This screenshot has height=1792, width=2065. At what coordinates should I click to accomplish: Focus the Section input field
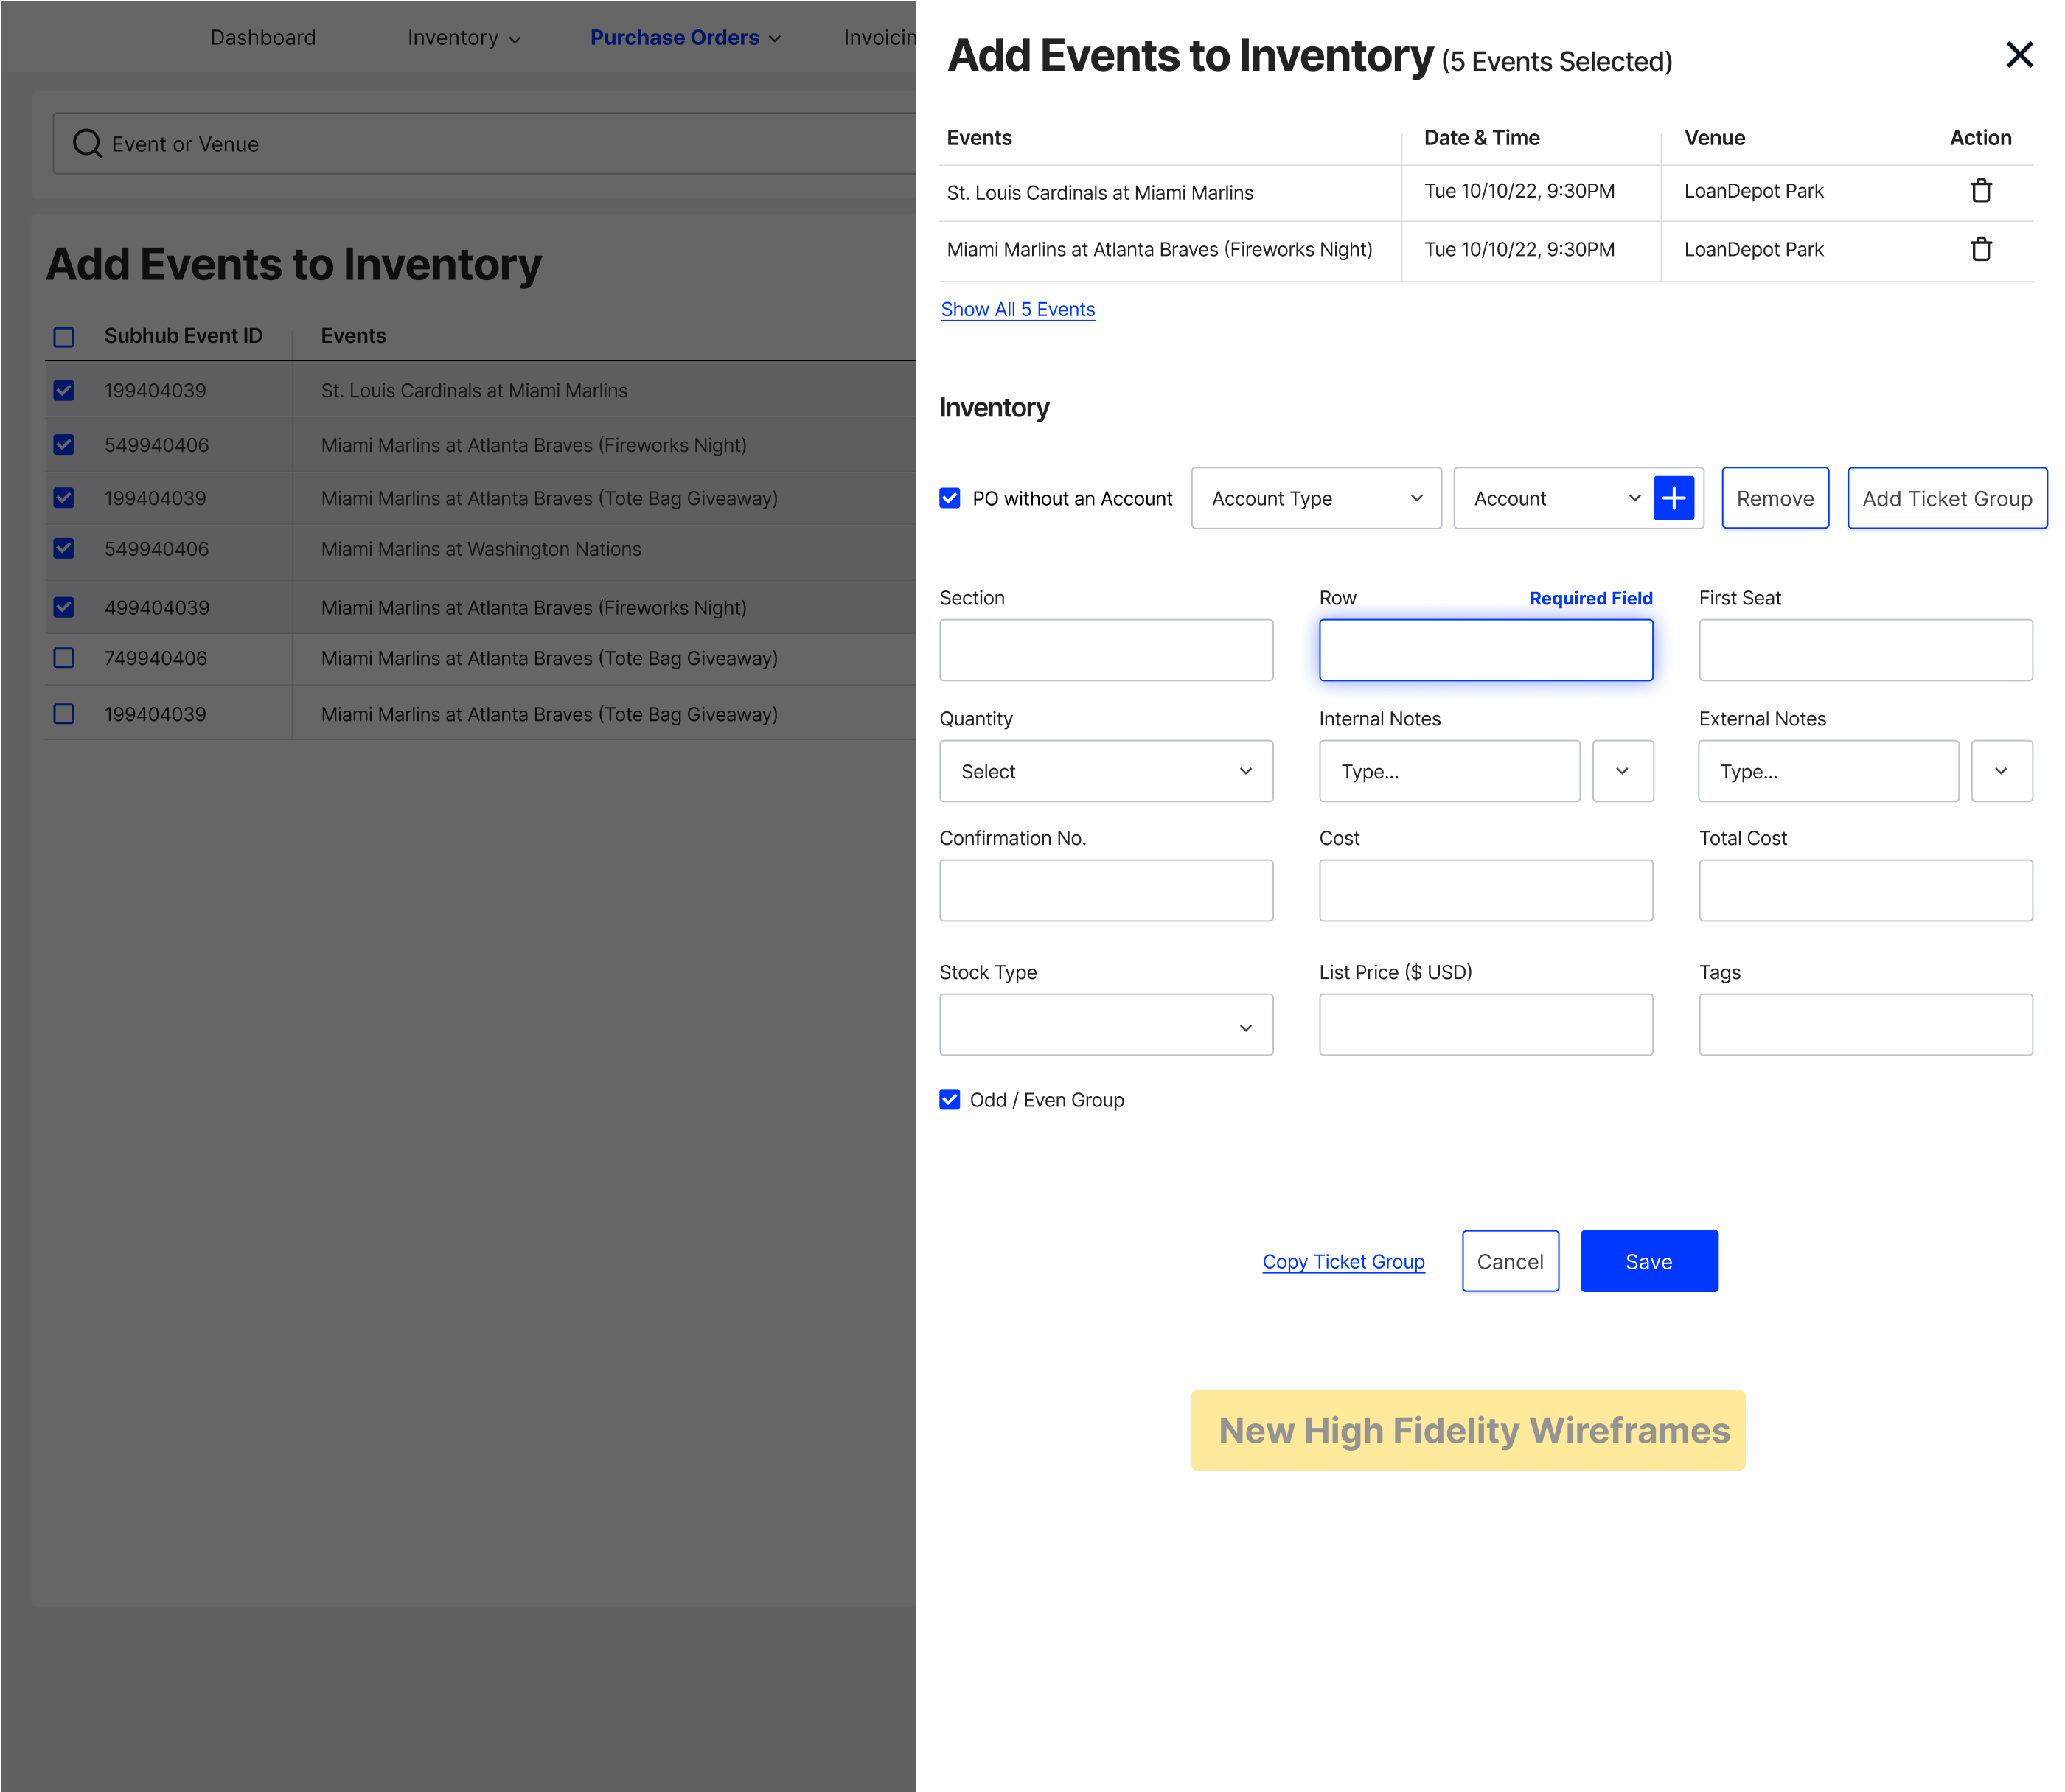click(x=1105, y=650)
